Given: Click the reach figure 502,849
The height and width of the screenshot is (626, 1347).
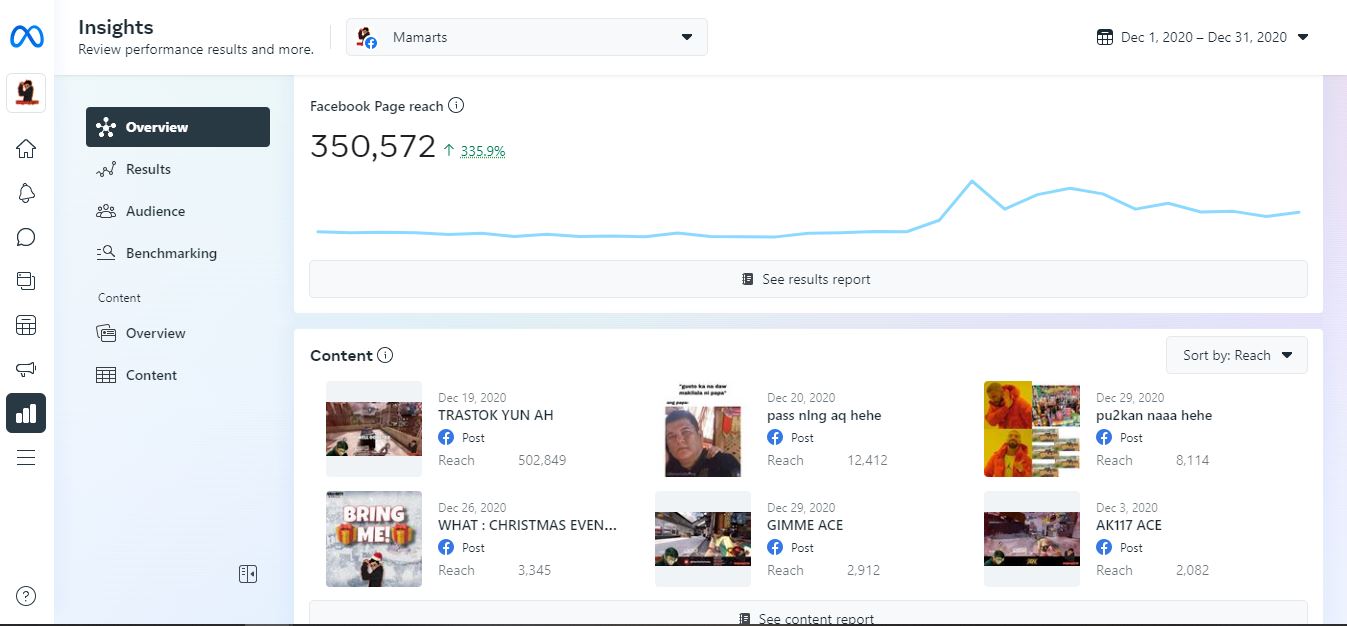Looking at the screenshot, I should point(542,460).
